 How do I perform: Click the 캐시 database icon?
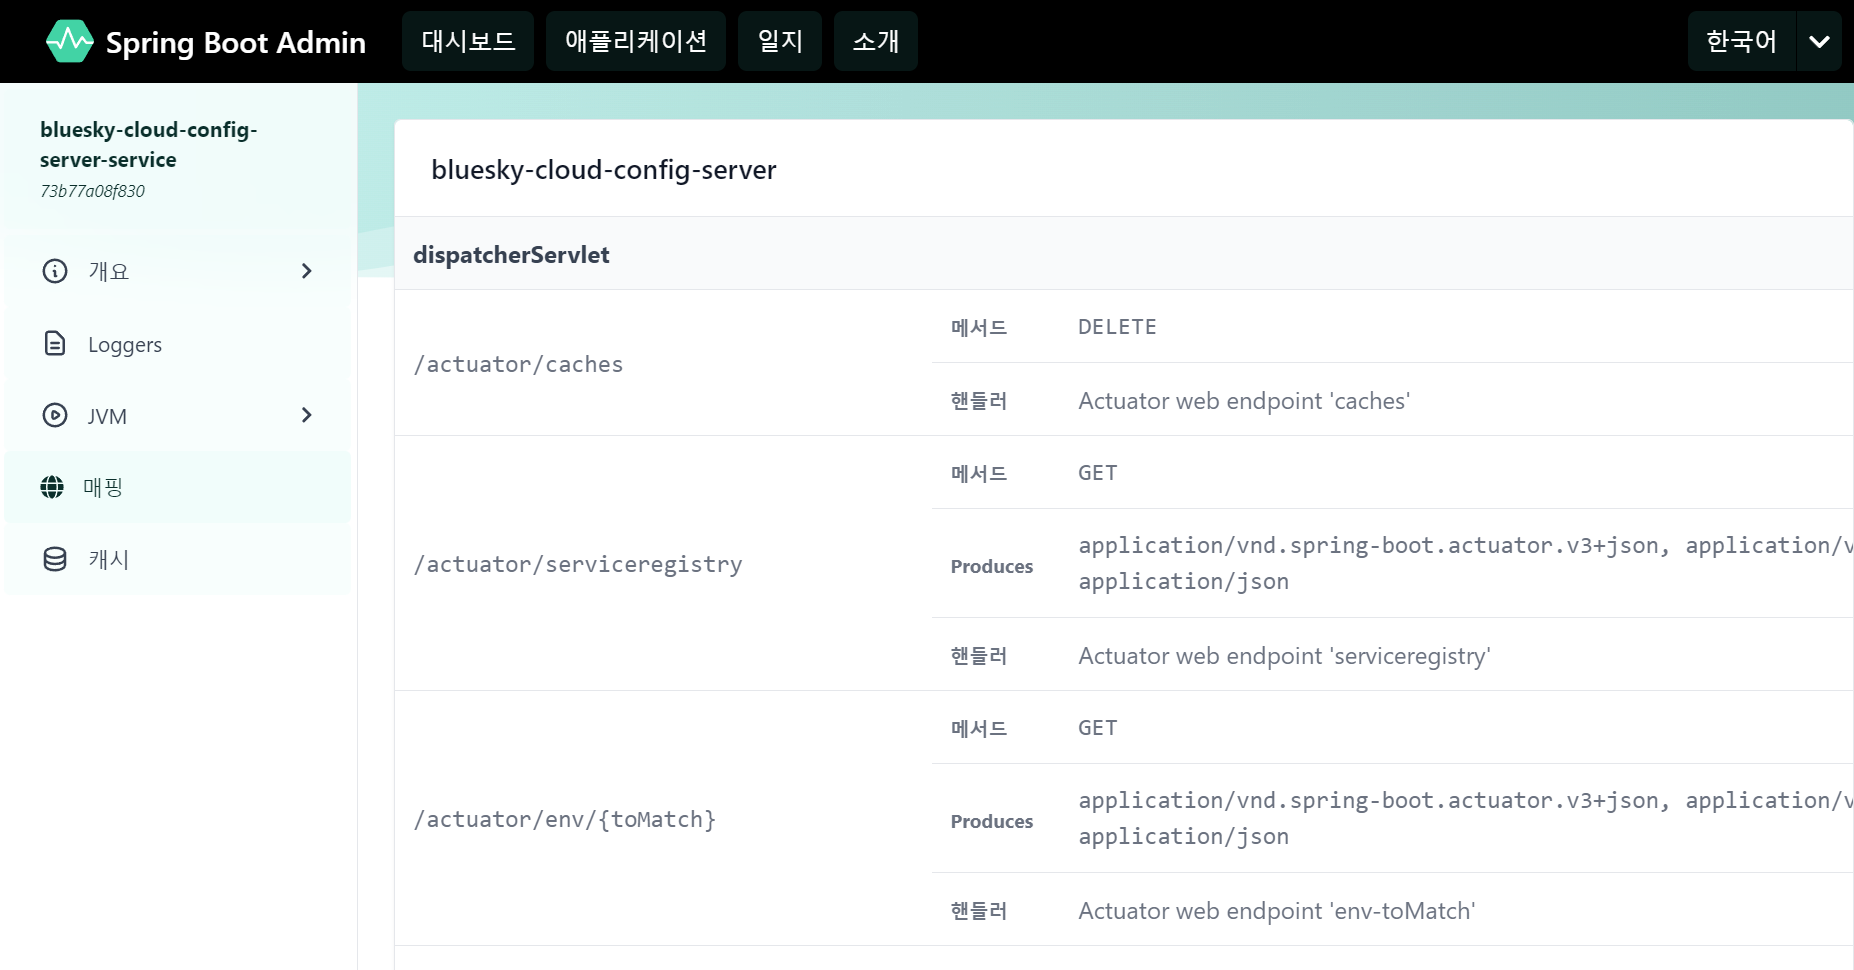point(55,559)
